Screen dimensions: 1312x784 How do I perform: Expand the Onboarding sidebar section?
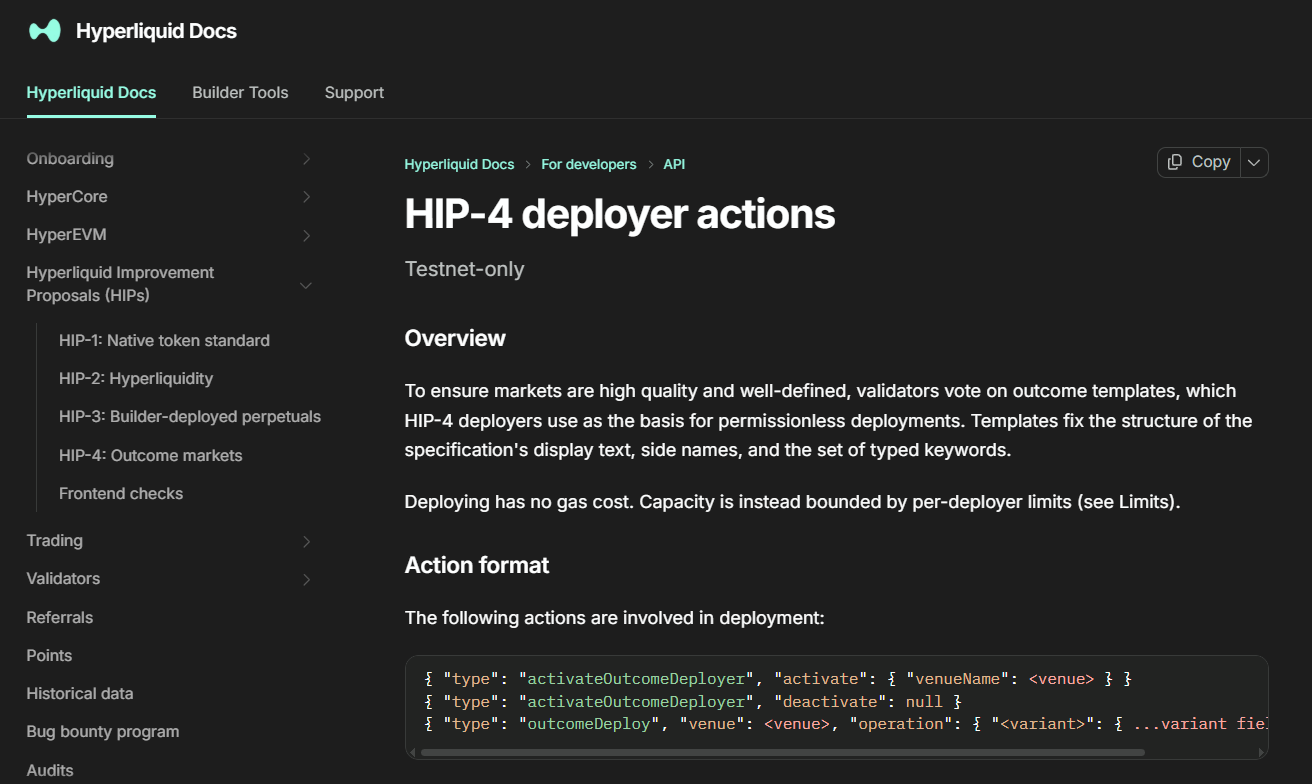pos(306,159)
